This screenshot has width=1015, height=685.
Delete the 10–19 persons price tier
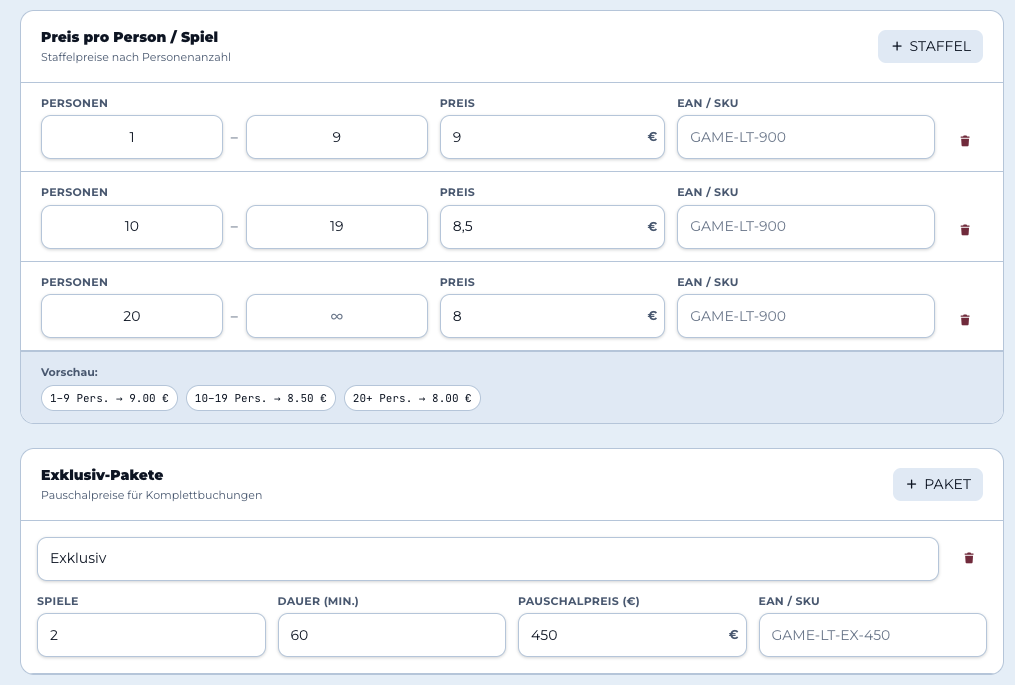coord(965,230)
